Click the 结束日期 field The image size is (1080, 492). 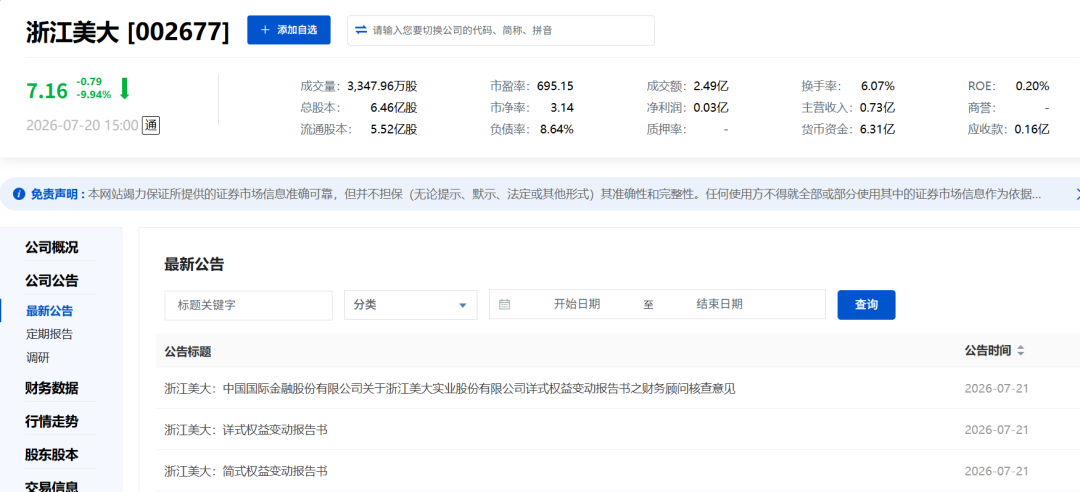(x=719, y=305)
